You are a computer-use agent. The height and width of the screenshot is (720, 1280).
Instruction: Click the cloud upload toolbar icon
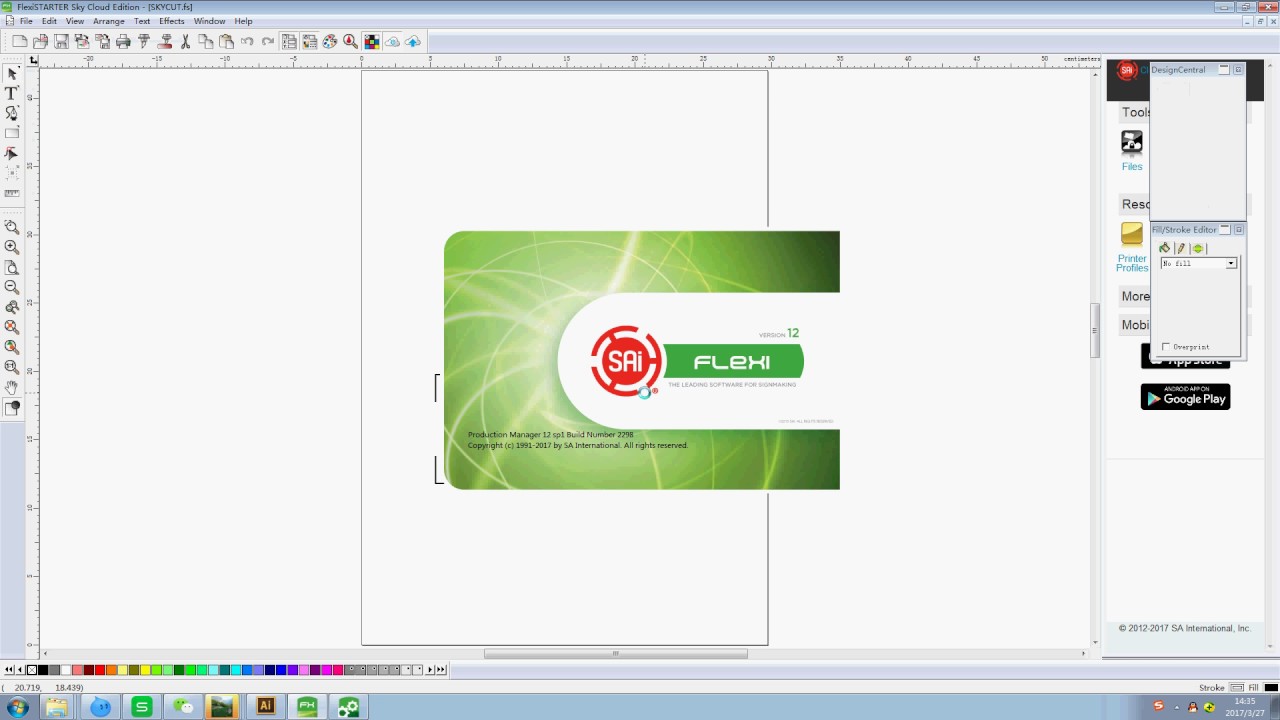coord(413,41)
